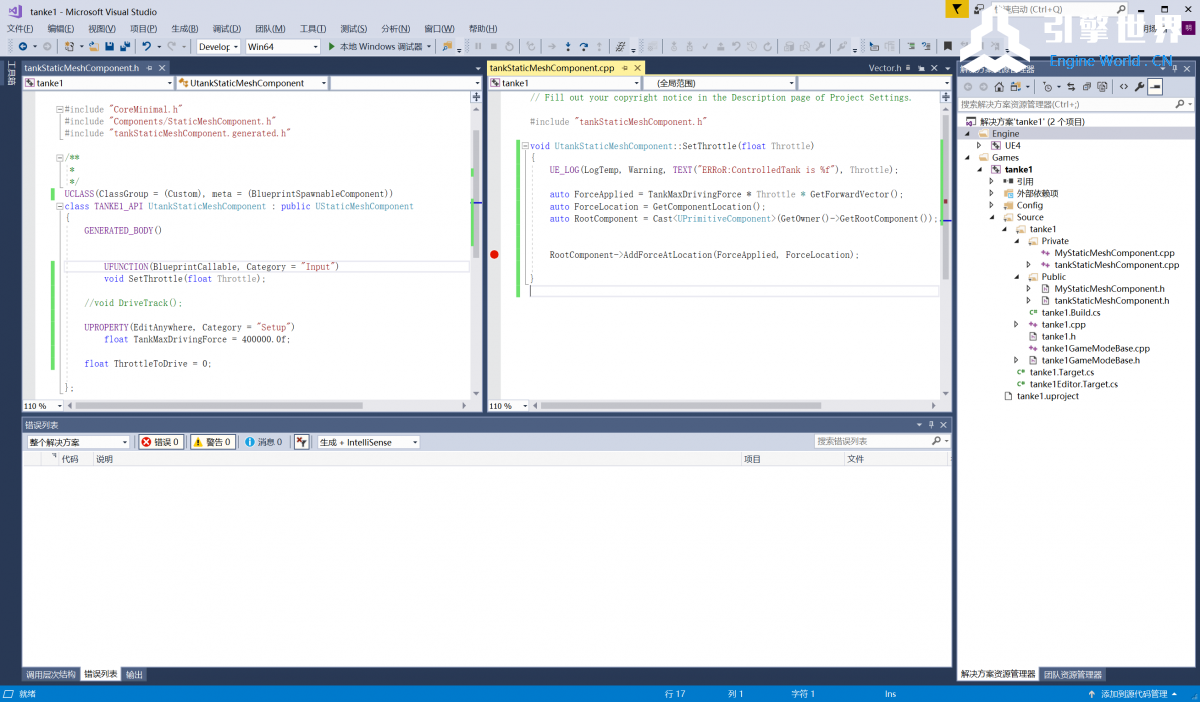Click the save file icon
This screenshot has width=1200, height=702.
tap(109, 46)
